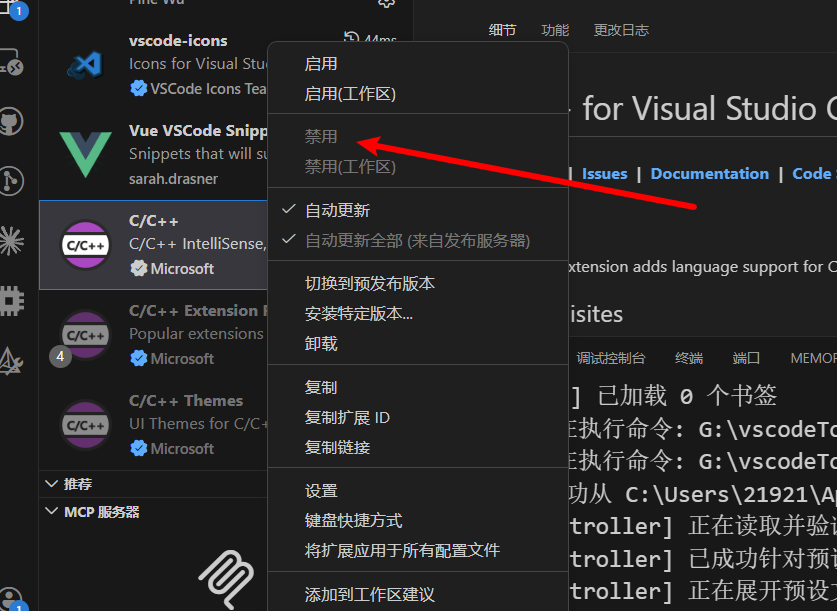The image size is (837, 611).
Task: Select the vscode-icons extension title
Action: (x=178, y=41)
